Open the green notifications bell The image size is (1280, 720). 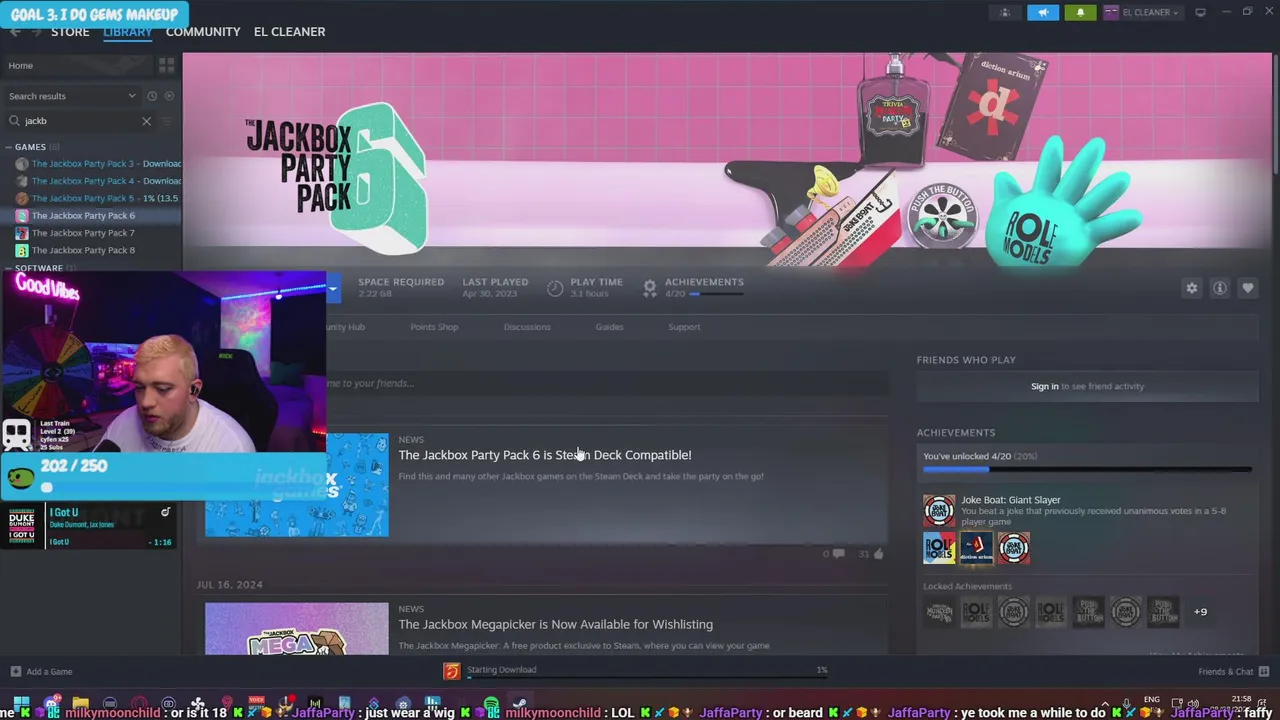tap(1080, 12)
